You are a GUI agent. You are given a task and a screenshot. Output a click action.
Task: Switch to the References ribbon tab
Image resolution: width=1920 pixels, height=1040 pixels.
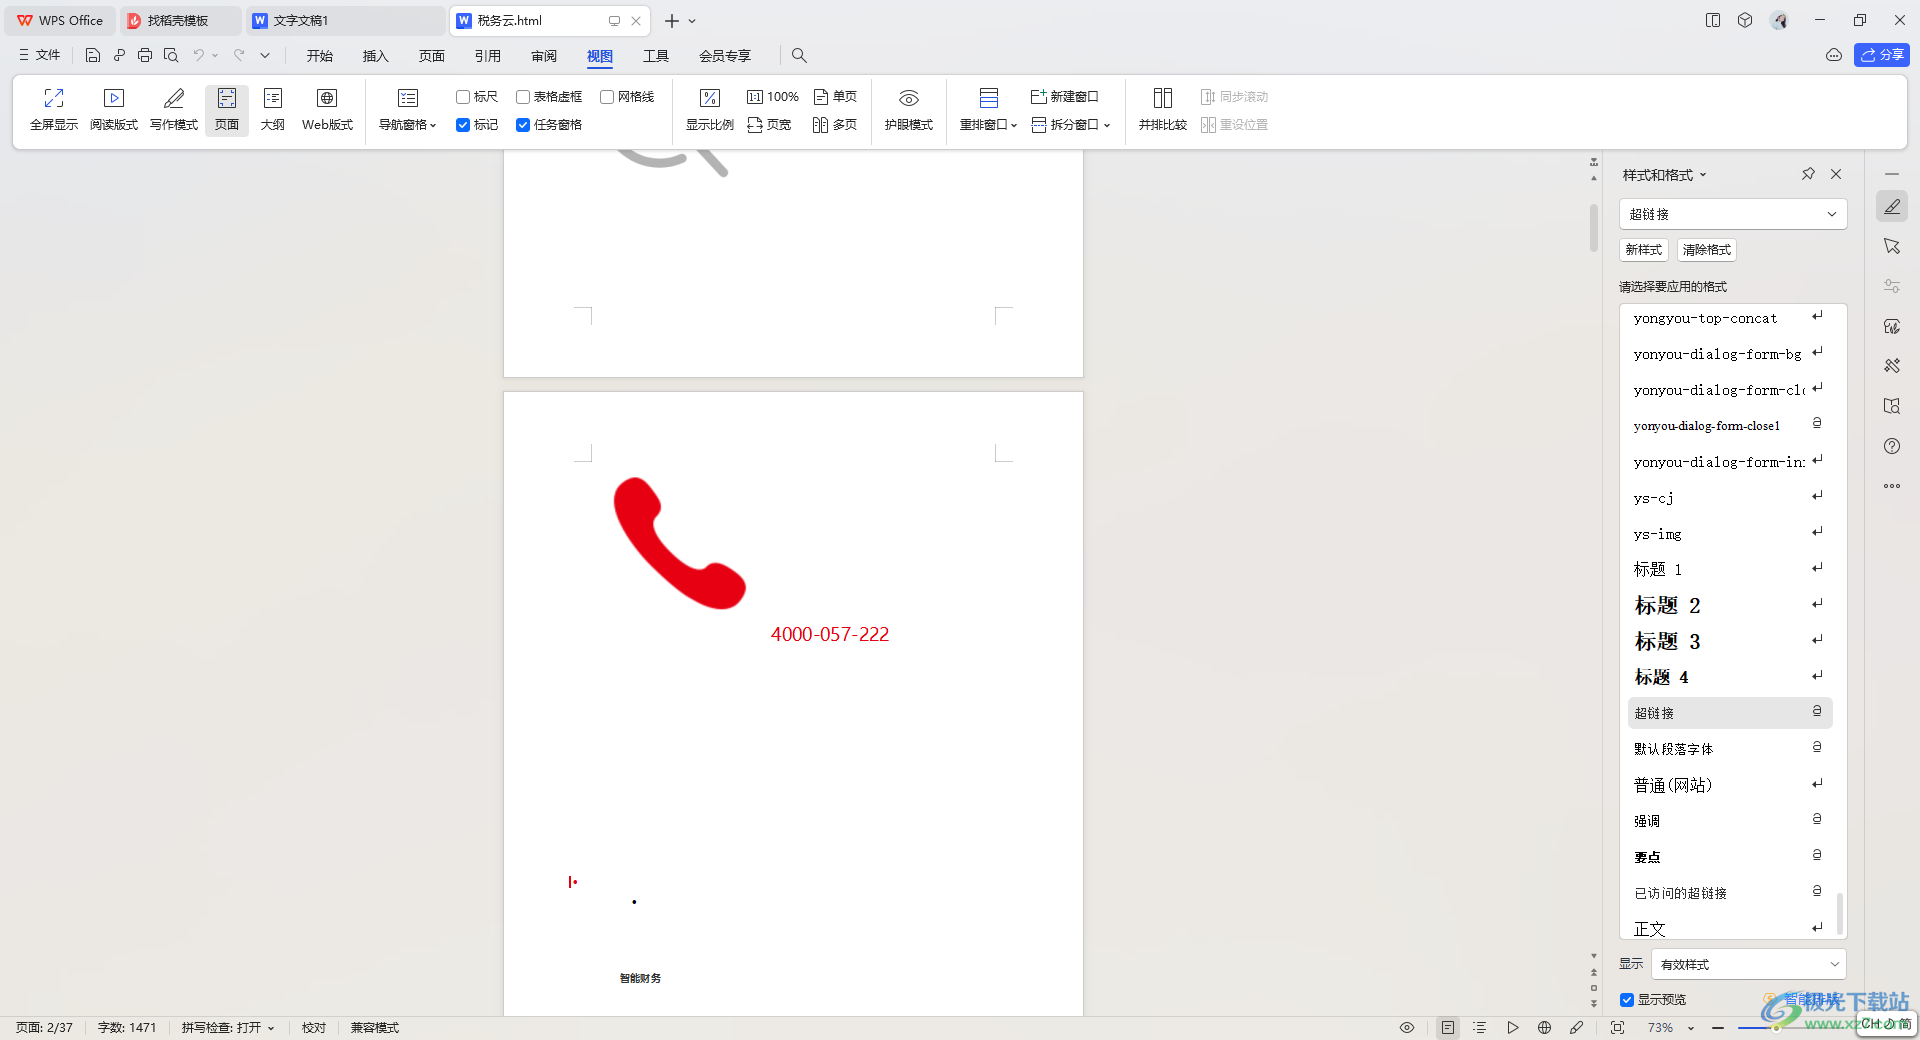pos(488,56)
